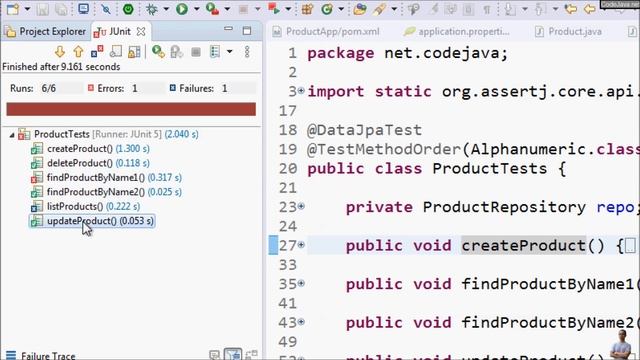Image resolution: width=640 pixels, height=360 pixels.
Task: Close the JUnit view tab
Action: point(141,31)
